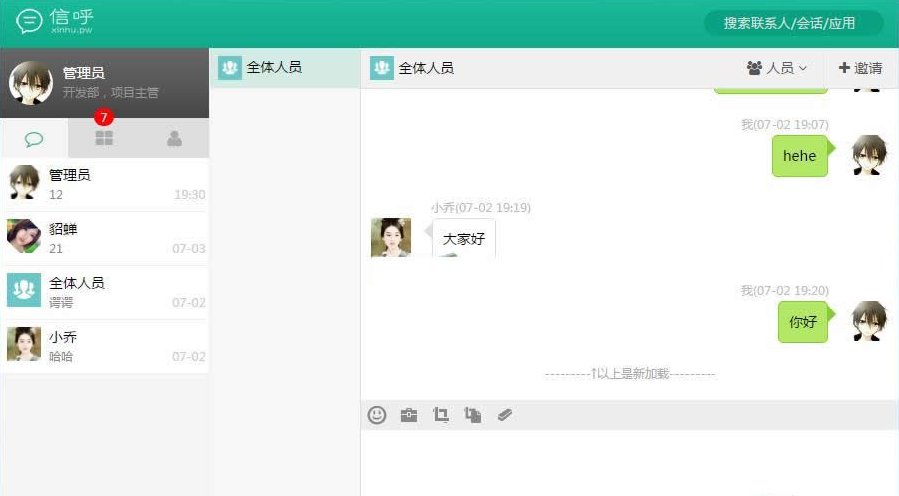Click the 开发部，项目主管 subtitle text
Image resolution: width=899 pixels, height=496 pixels.
tap(110, 92)
